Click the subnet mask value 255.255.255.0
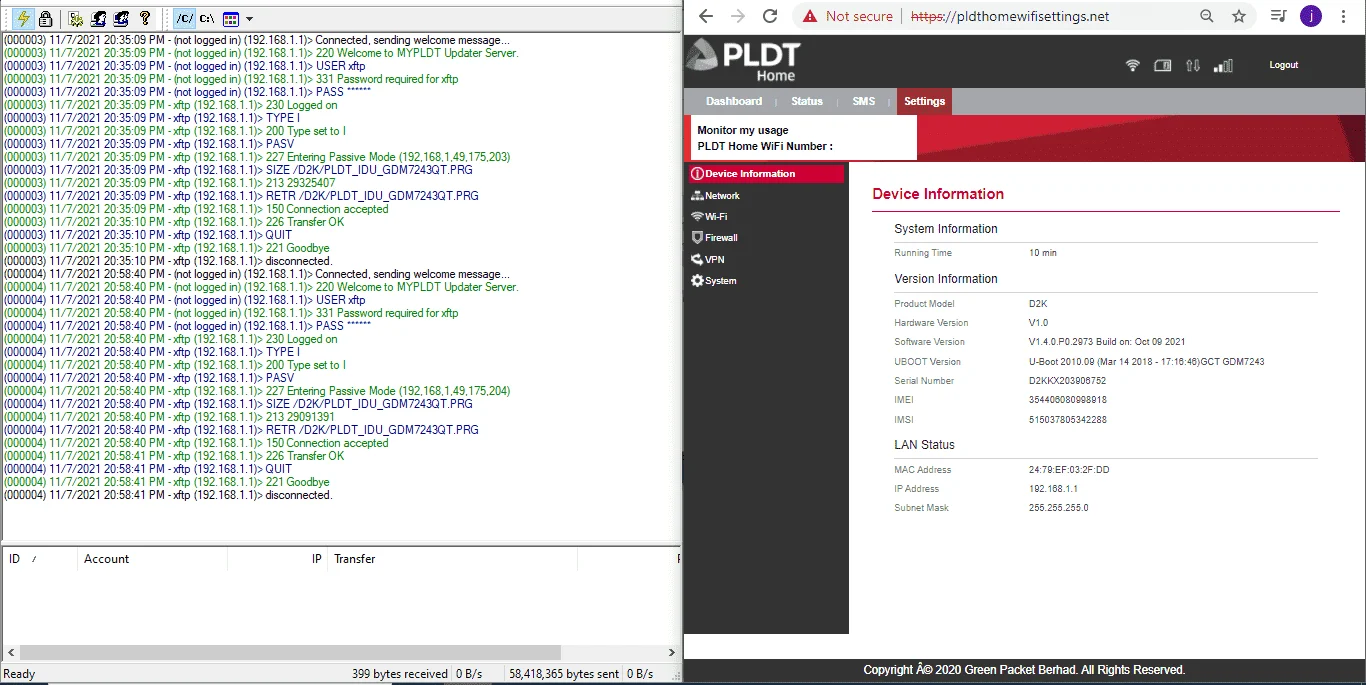1366x685 pixels. 1059,508
